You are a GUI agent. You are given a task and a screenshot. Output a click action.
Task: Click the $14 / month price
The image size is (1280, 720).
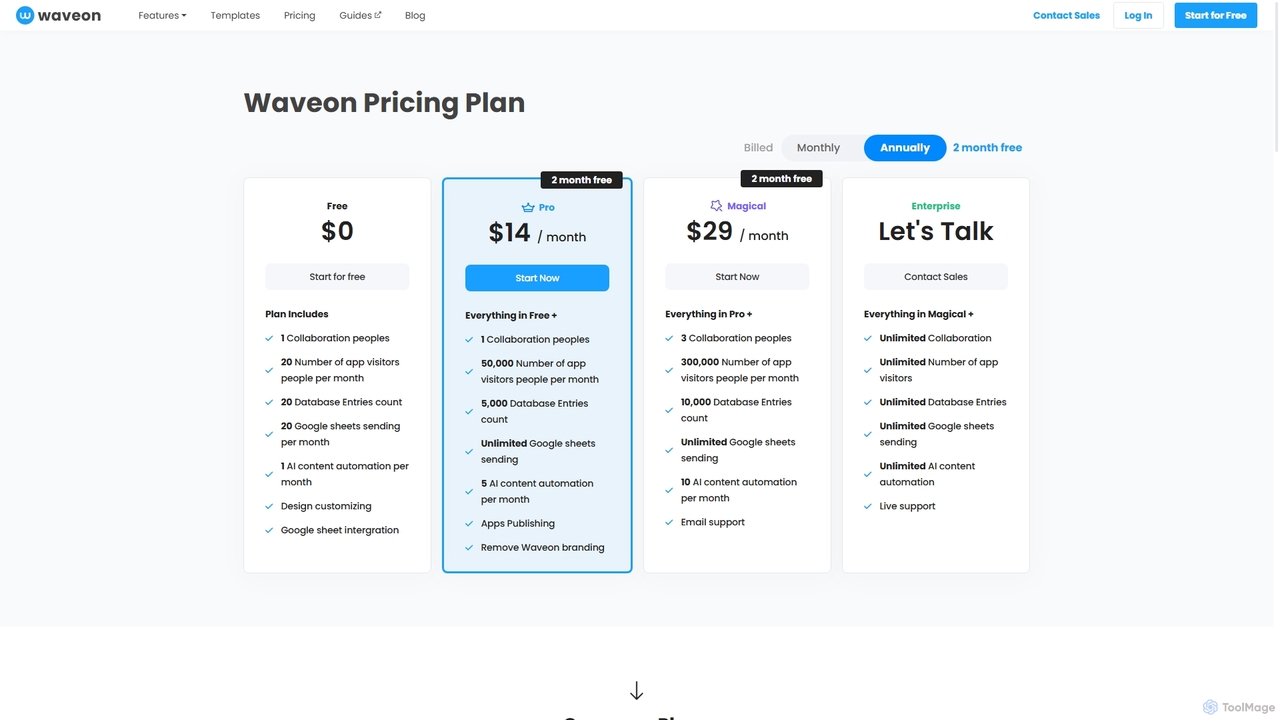[x=537, y=233]
